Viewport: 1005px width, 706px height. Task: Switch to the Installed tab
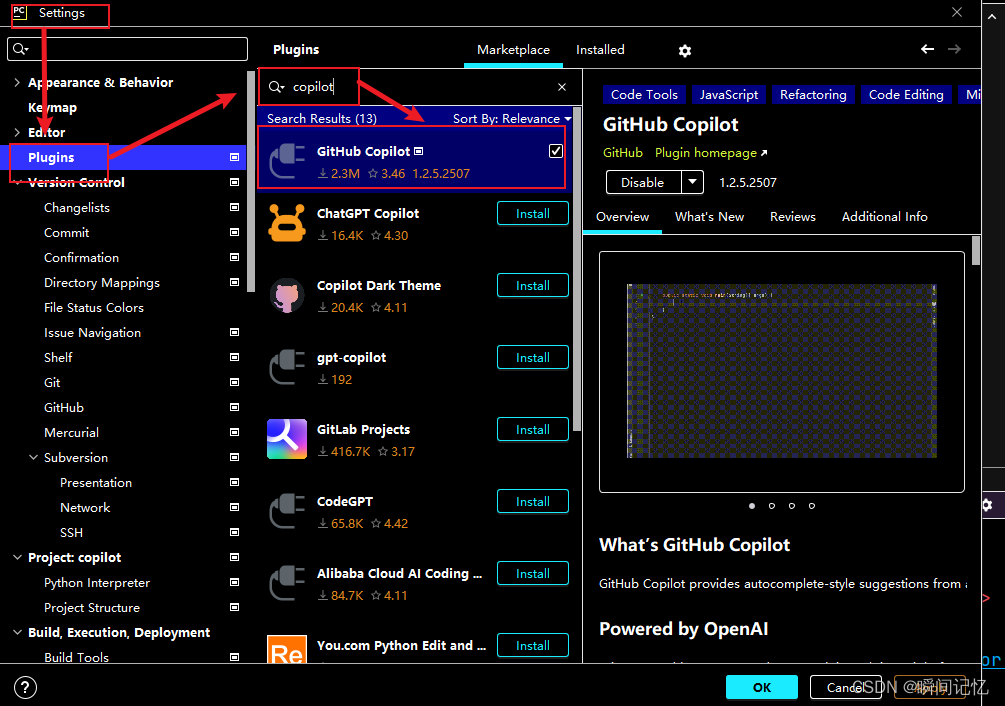pos(600,49)
